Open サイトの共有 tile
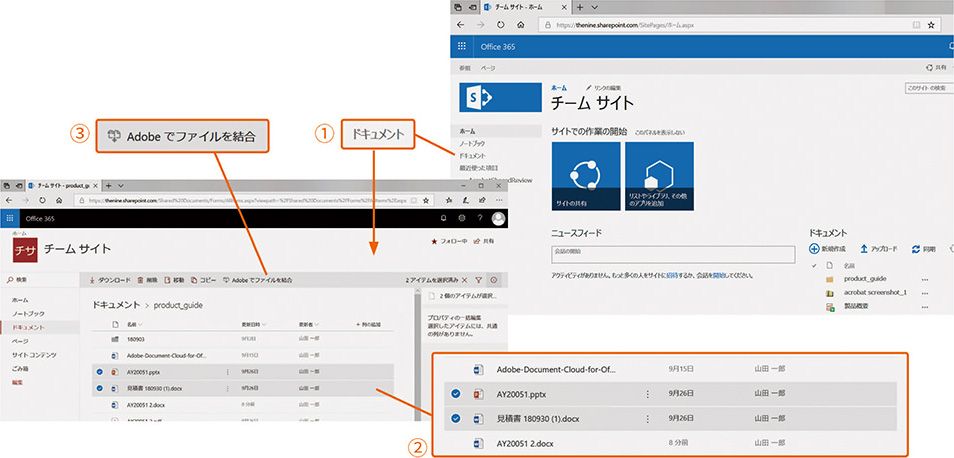The width and height of the screenshot is (954, 458). click(586, 176)
